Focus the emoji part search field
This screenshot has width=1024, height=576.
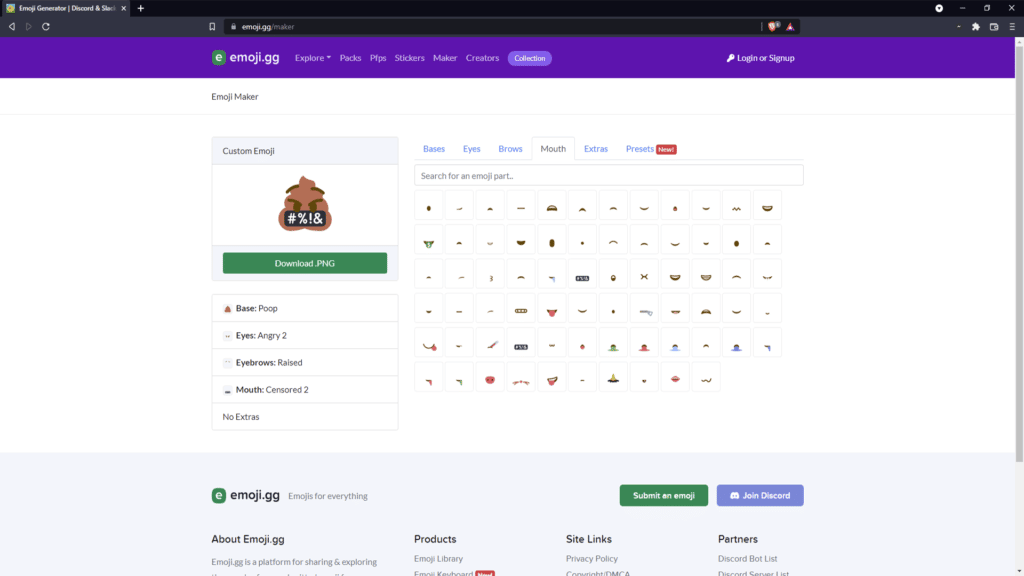click(609, 175)
